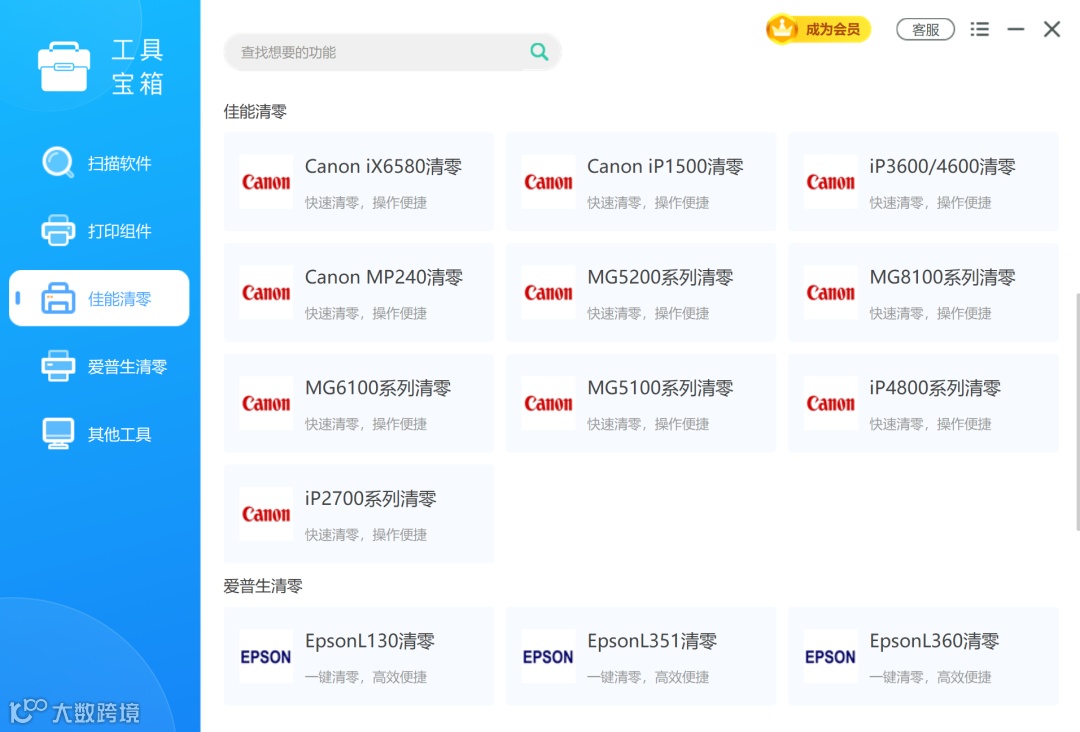This screenshot has height=732, width=1080.
Task: Select EpsonL130清零 title text
Action: [x=370, y=642]
